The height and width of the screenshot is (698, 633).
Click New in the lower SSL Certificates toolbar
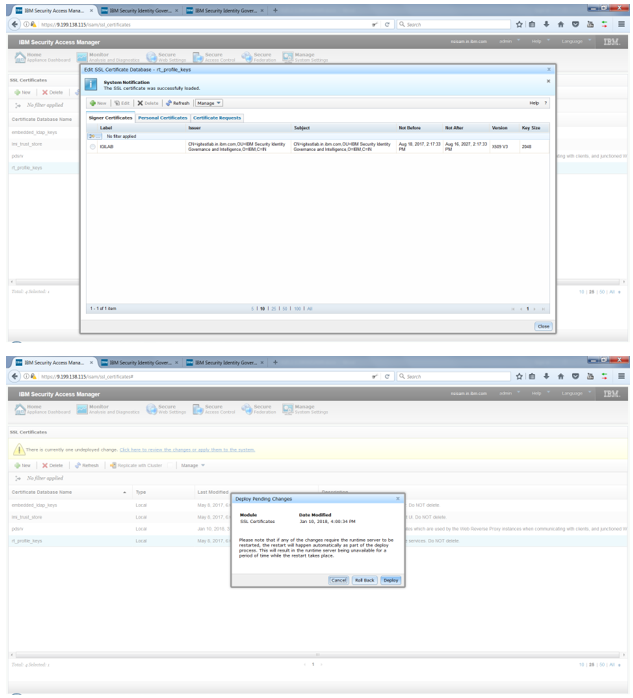[22, 465]
